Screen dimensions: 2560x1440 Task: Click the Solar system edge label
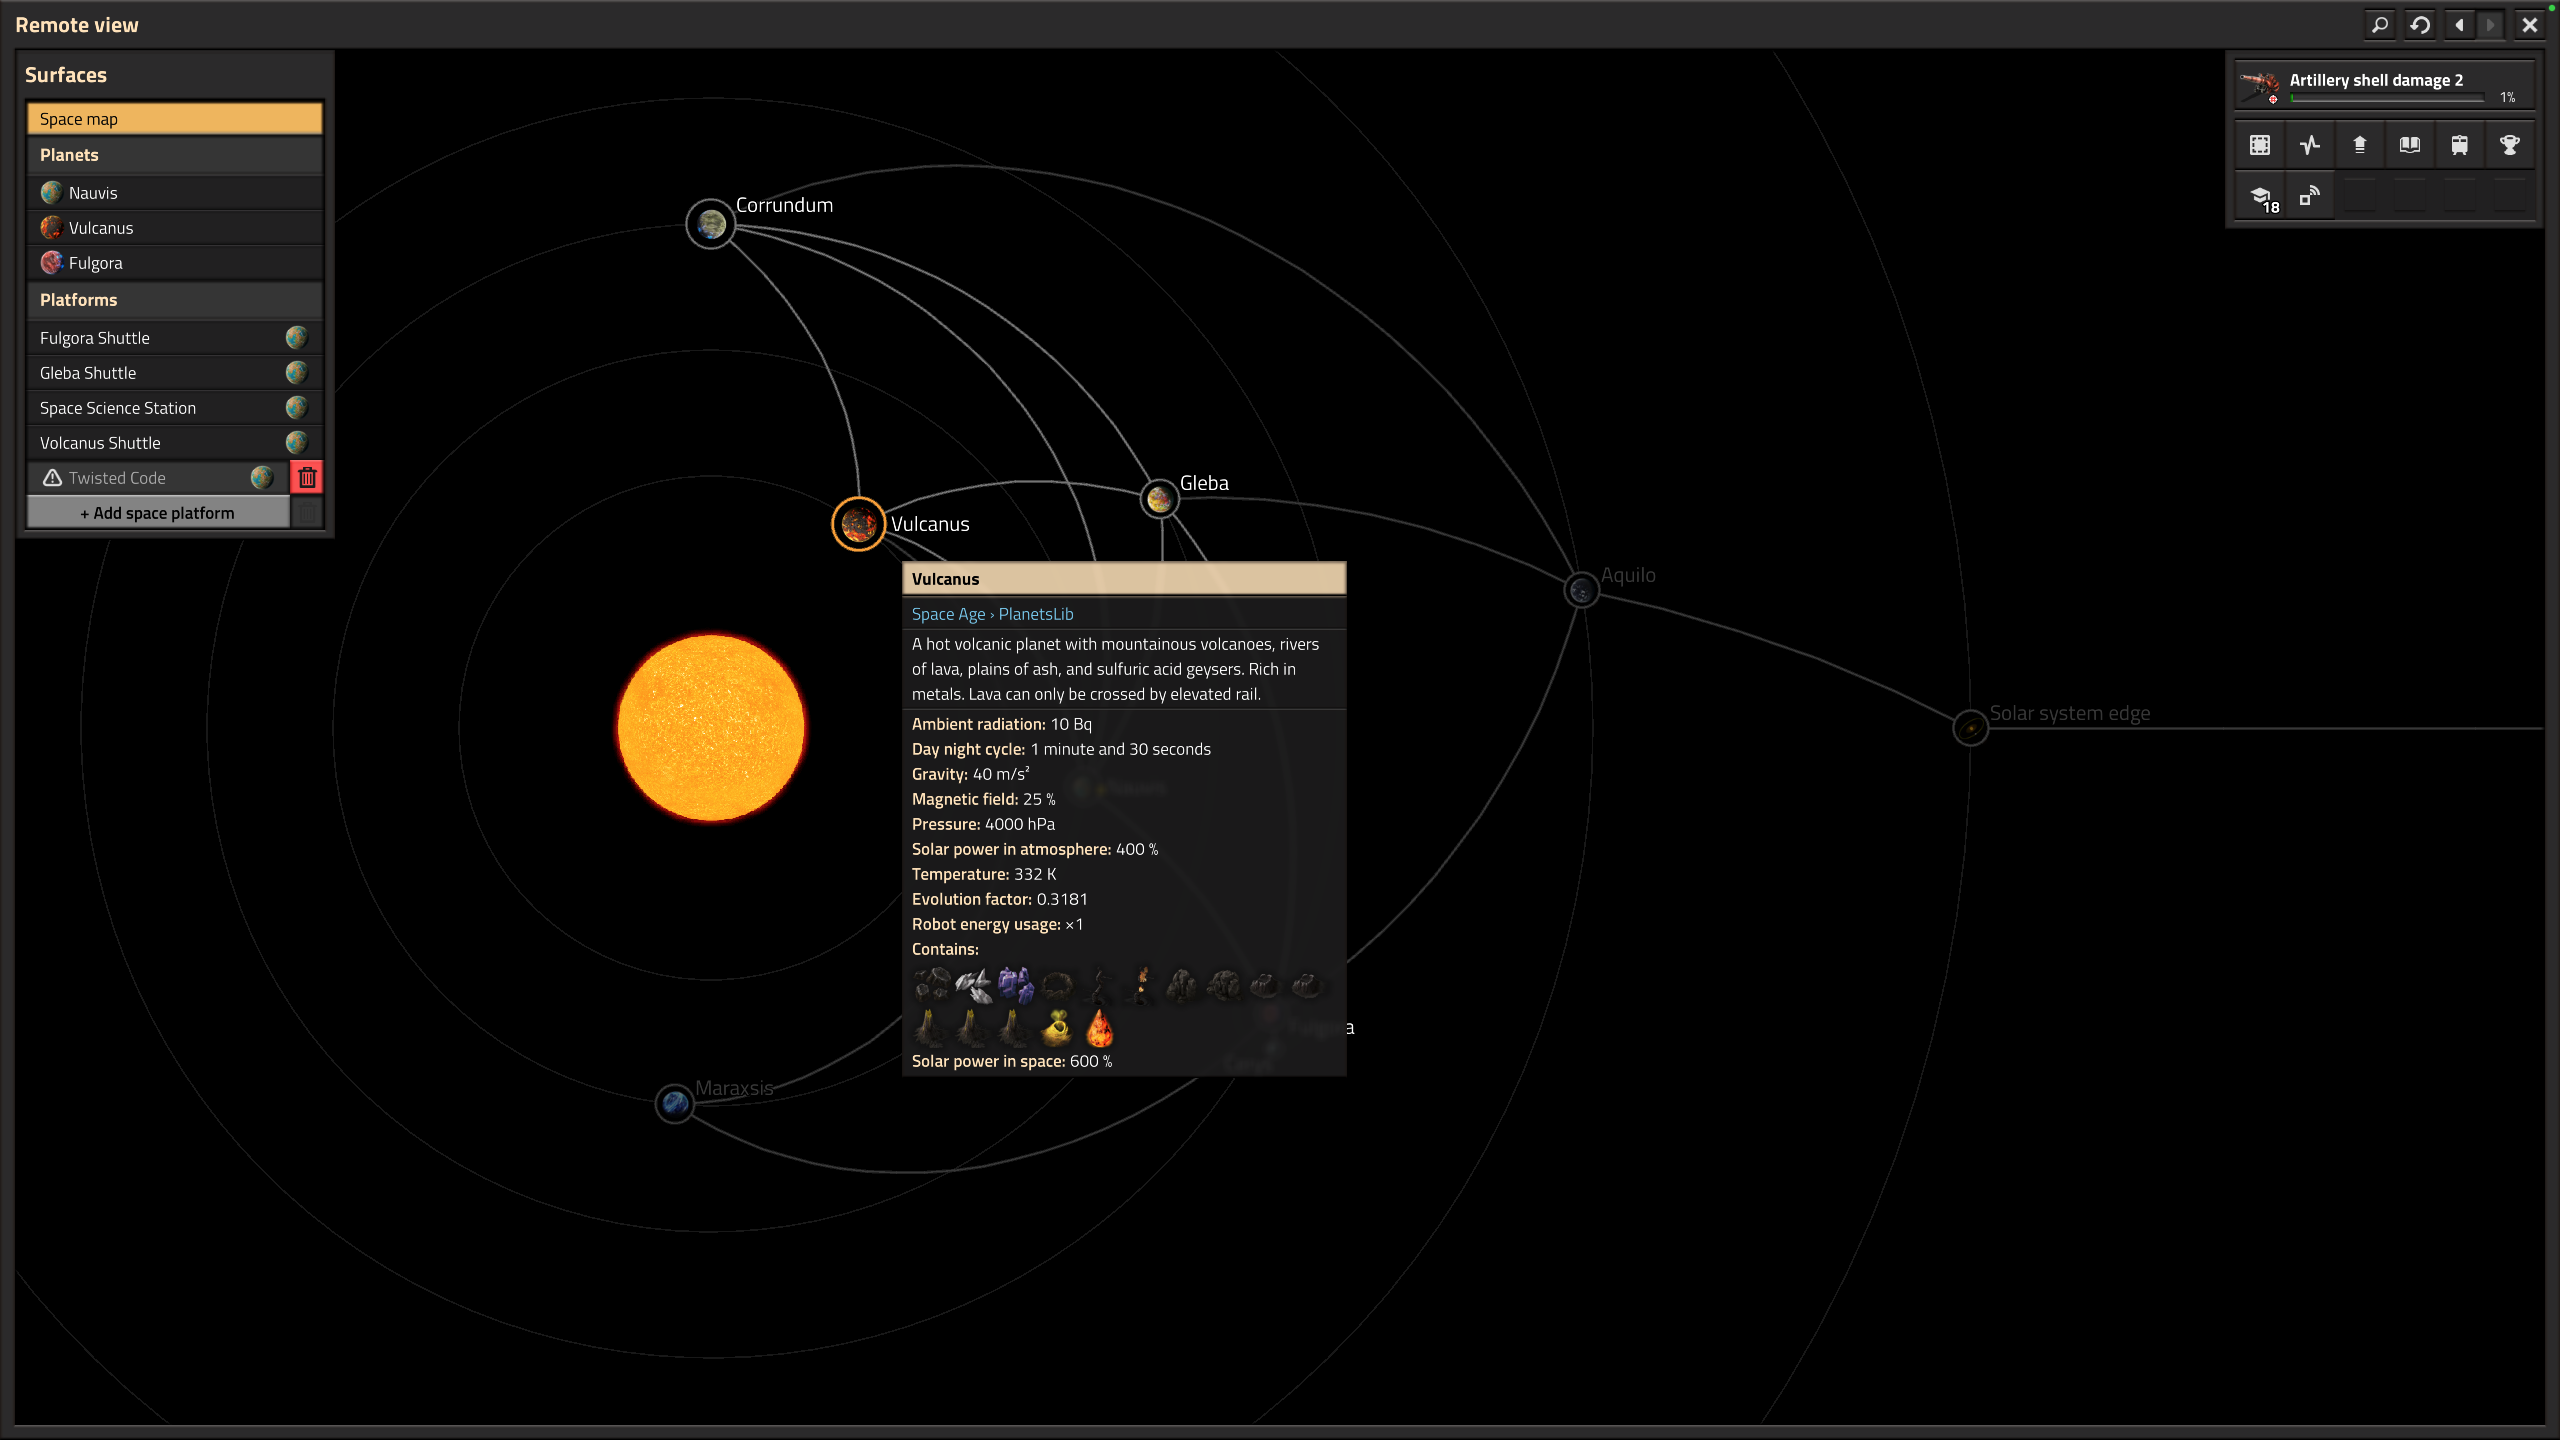[2069, 713]
